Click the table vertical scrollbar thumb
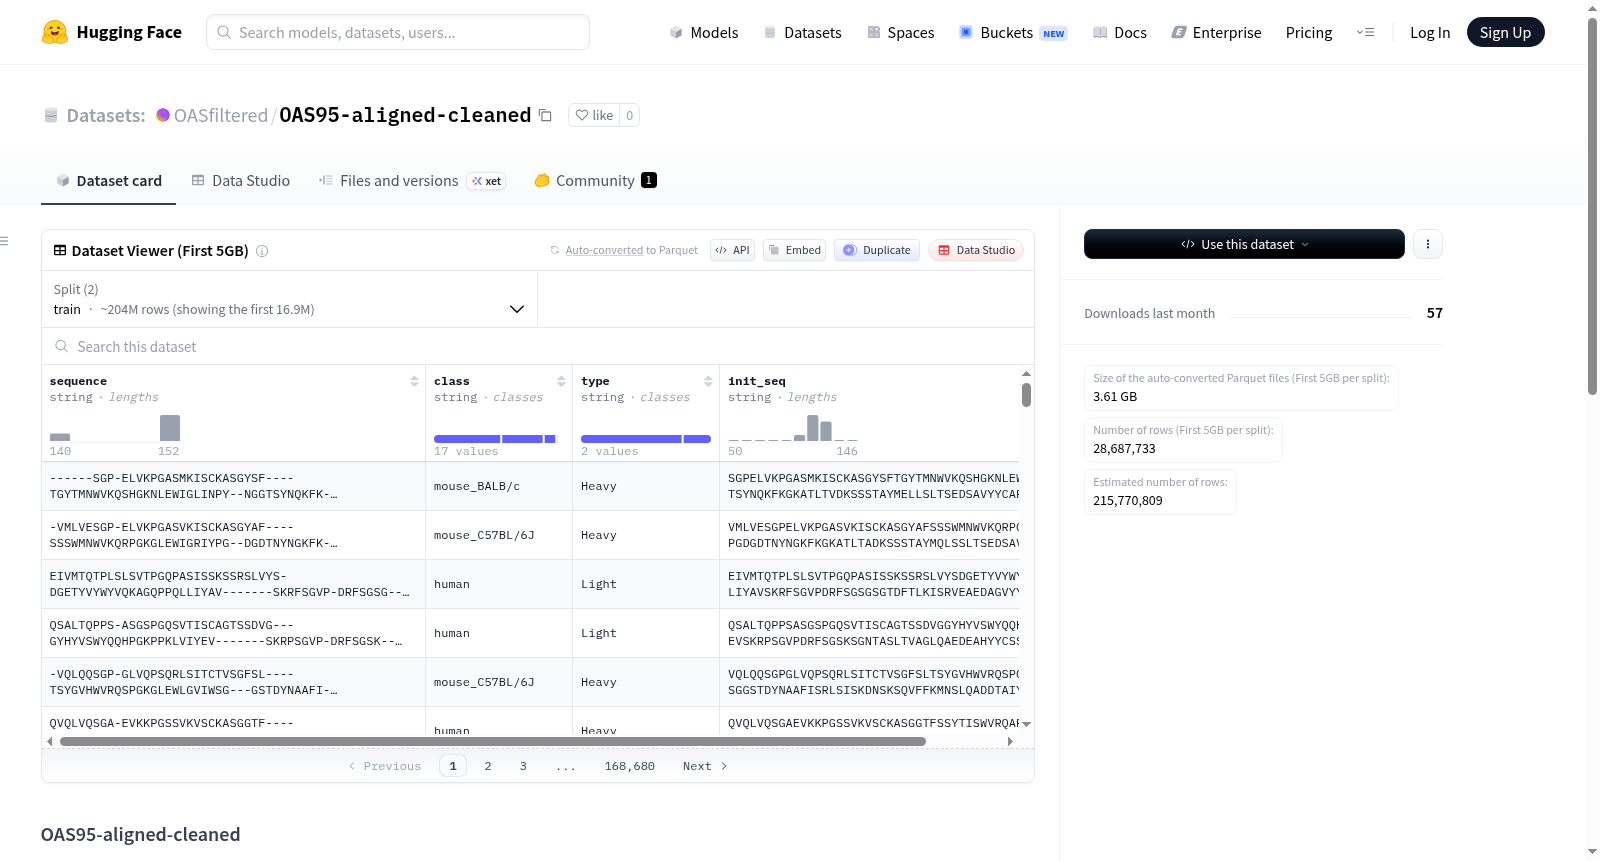1600x861 pixels. [x=1026, y=395]
